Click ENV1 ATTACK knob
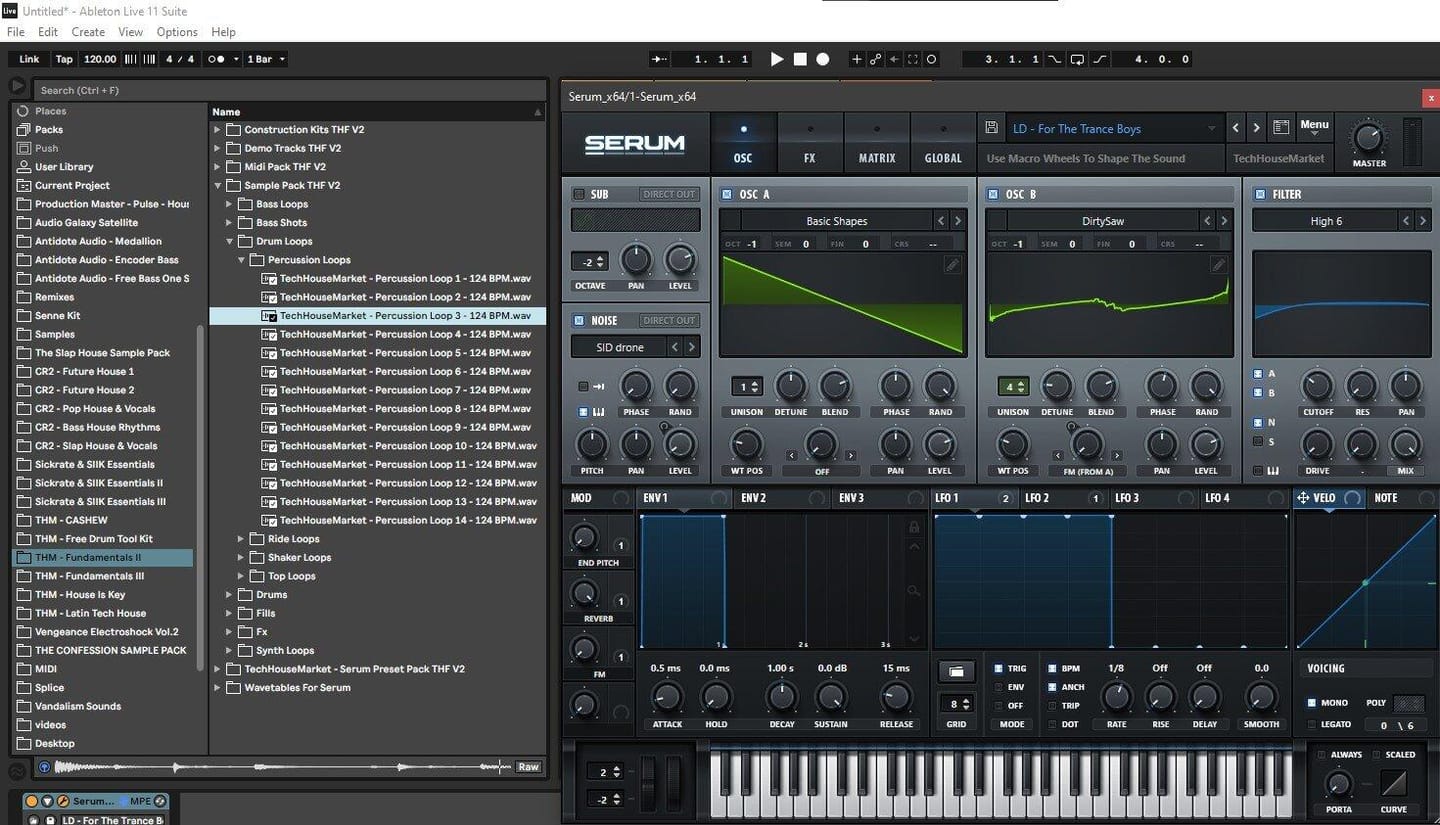This screenshot has width=1440, height=825. (x=667, y=698)
